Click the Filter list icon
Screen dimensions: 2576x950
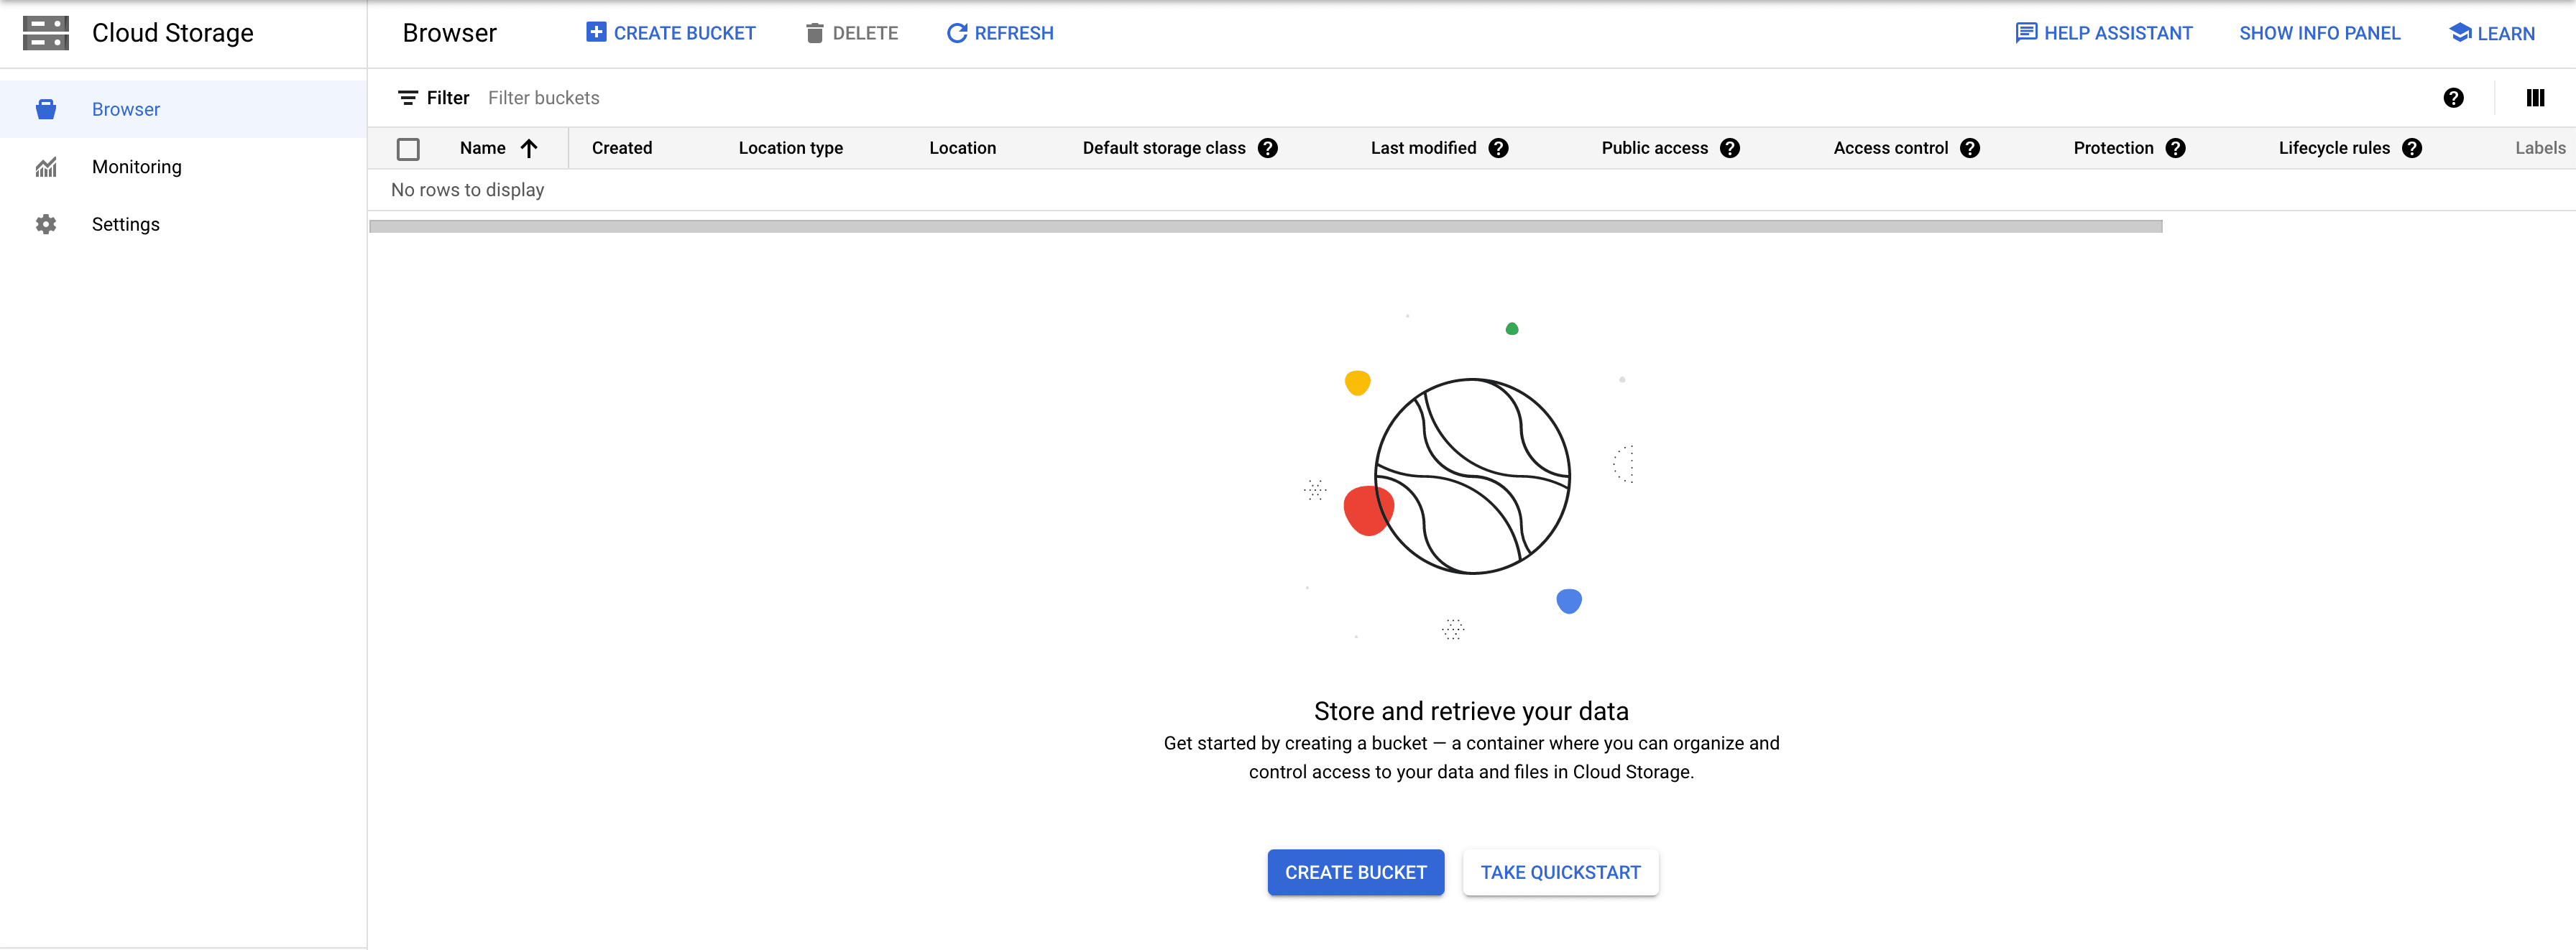point(408,98)
